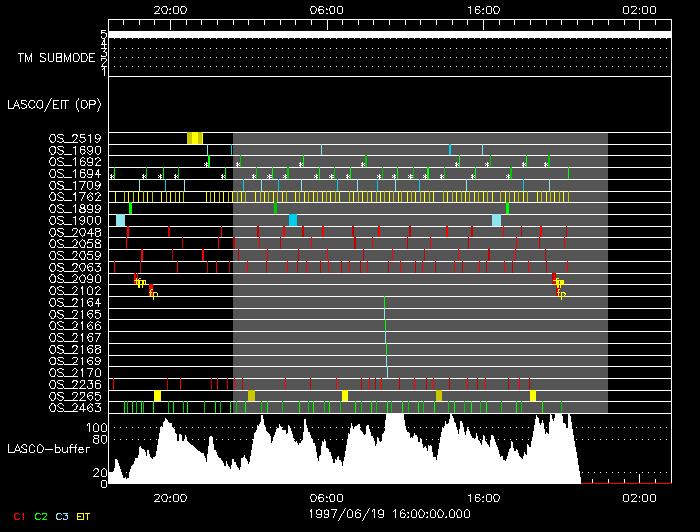
Task: Select leftmost yellow block in OS_2265 row
Action: 158,396
